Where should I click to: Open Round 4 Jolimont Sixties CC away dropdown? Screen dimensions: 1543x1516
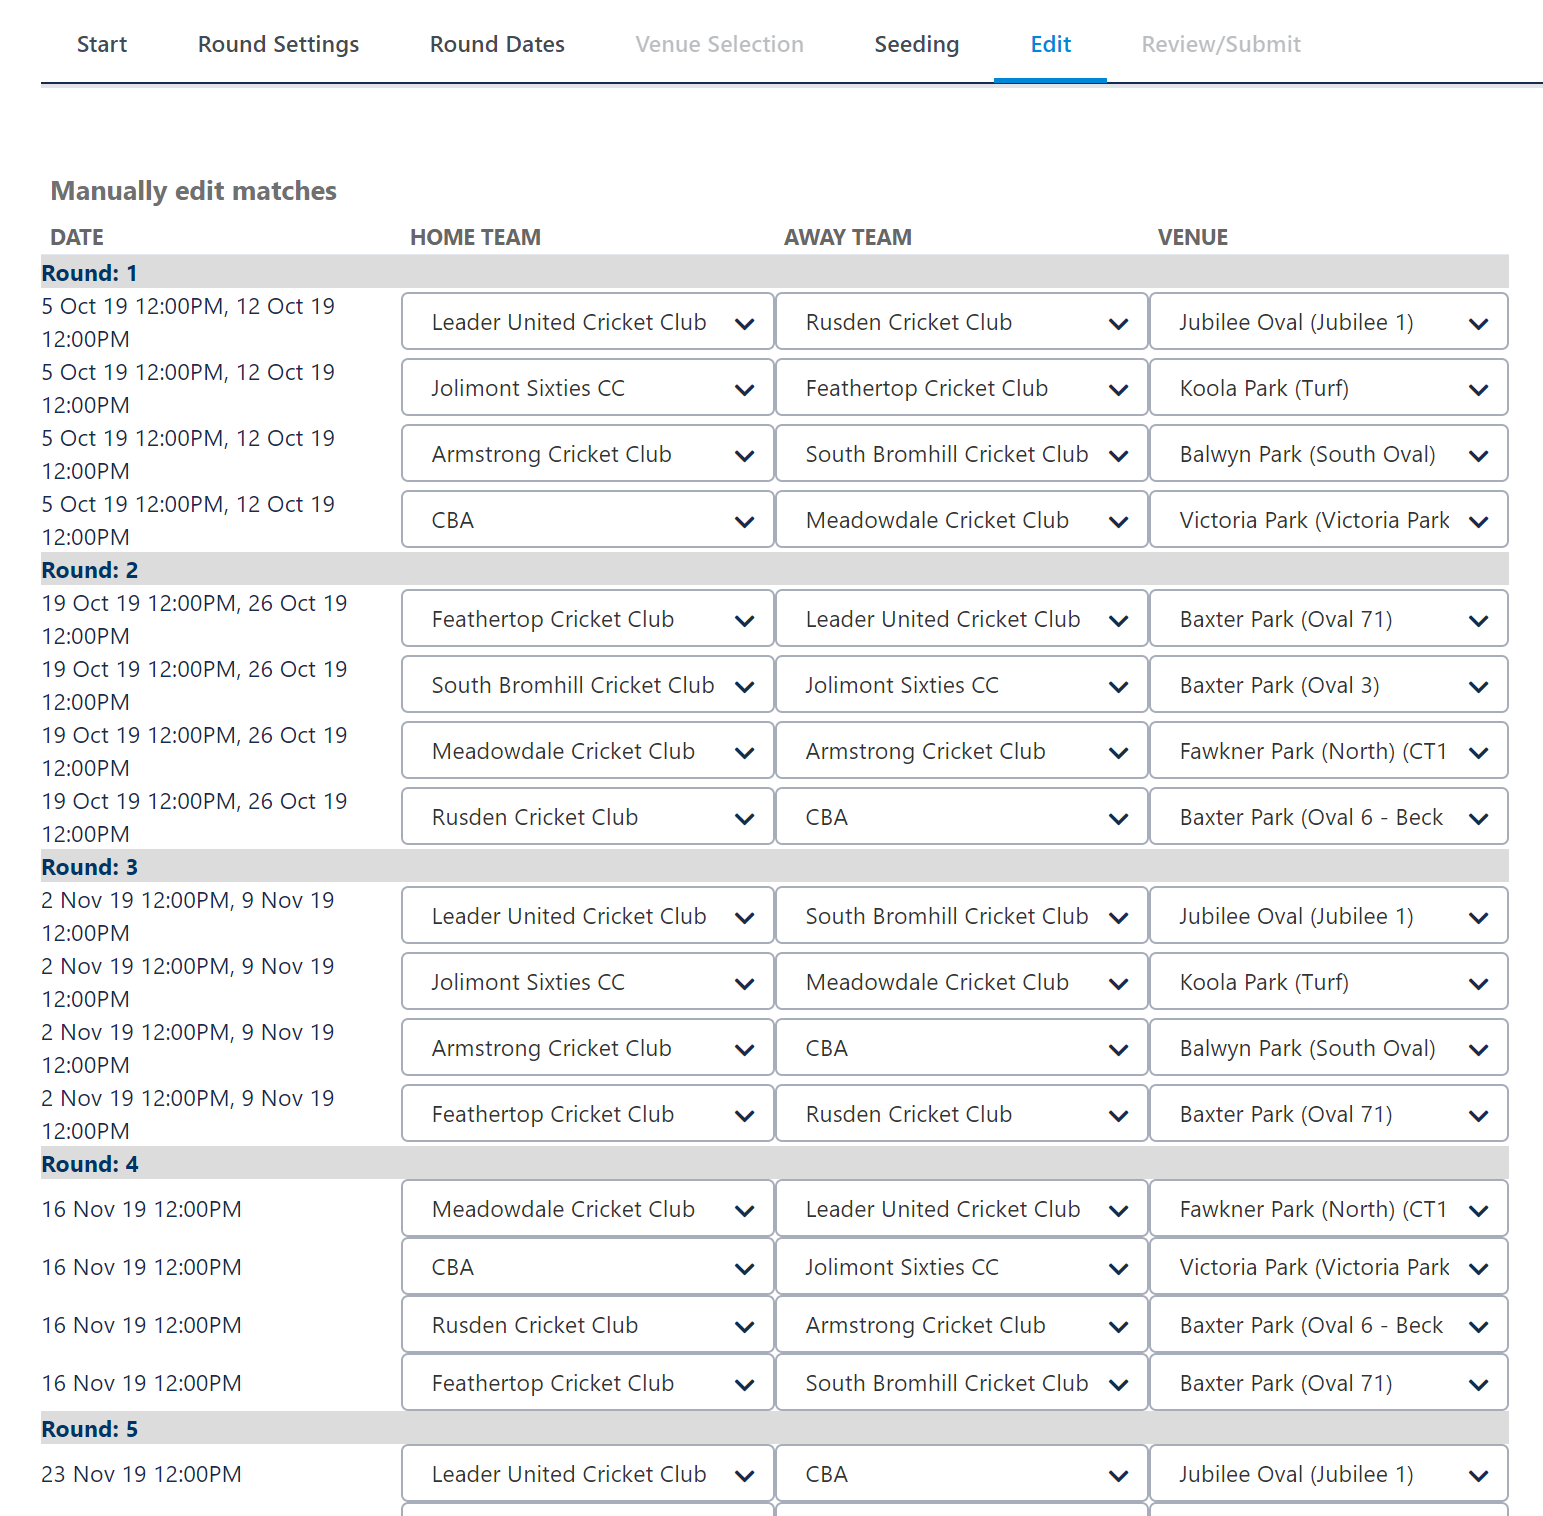pyautogui.click(x=962, y=1266)
